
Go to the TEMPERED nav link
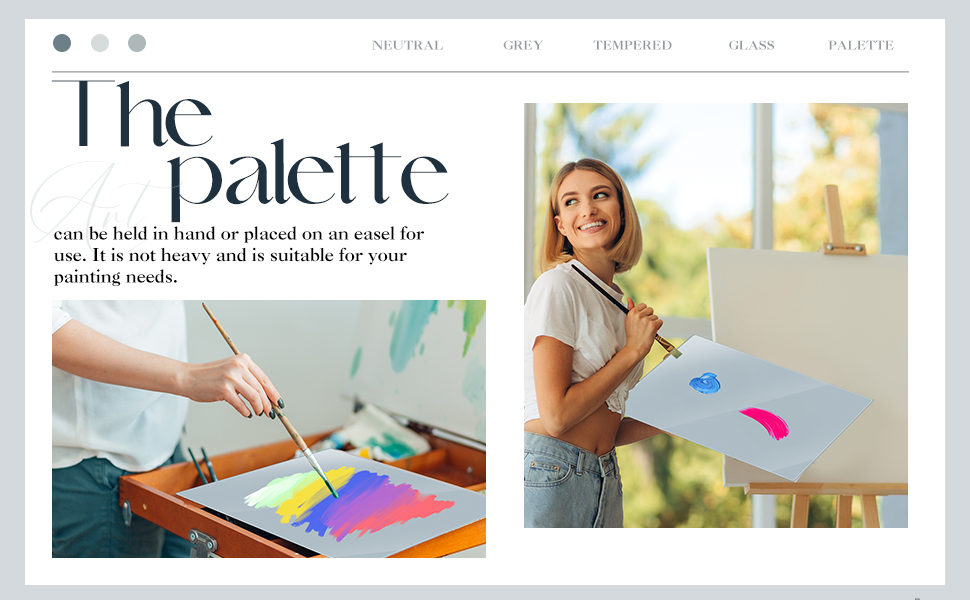click(x=632, y=45)
